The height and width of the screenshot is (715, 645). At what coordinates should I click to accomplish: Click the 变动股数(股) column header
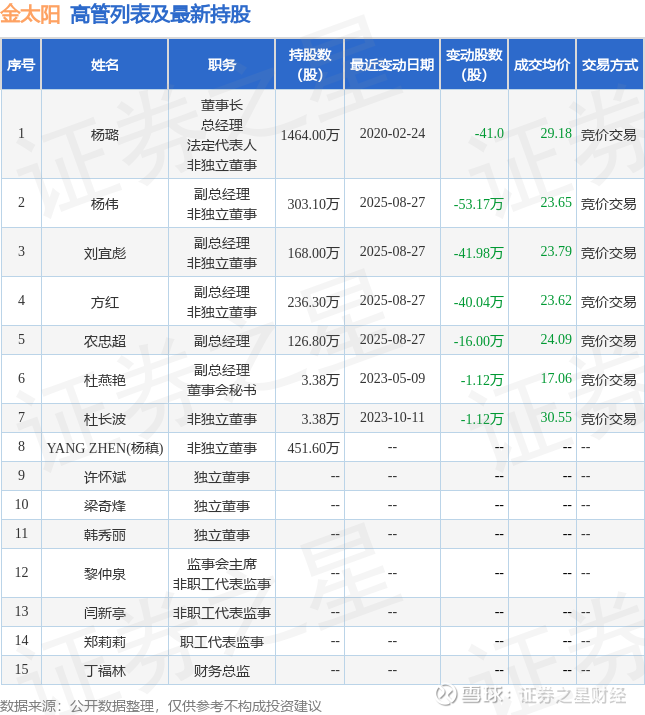point(474,64)
